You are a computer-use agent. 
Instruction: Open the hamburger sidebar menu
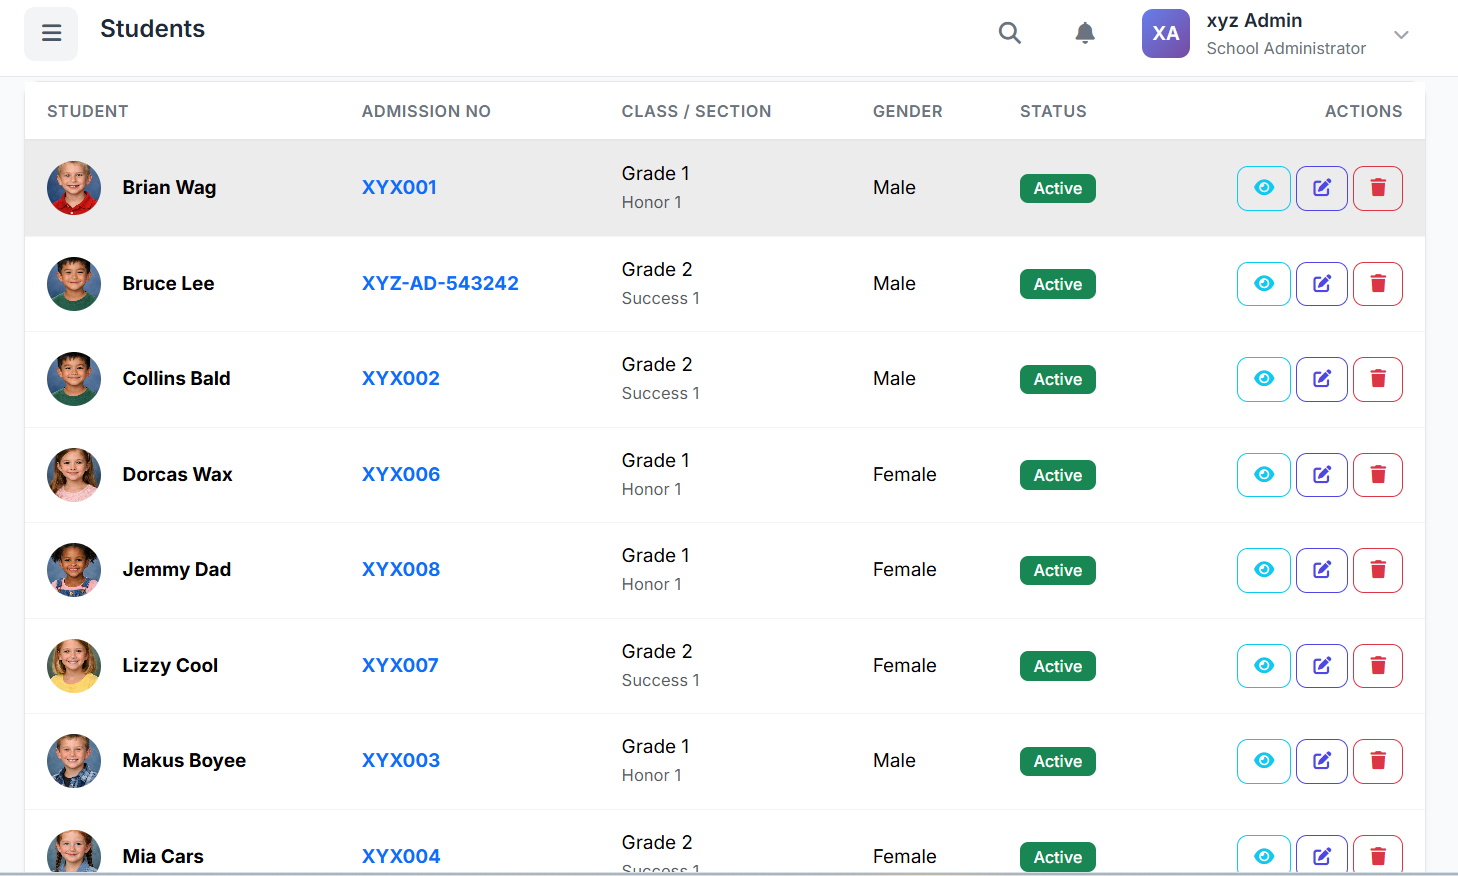(51, 33)
